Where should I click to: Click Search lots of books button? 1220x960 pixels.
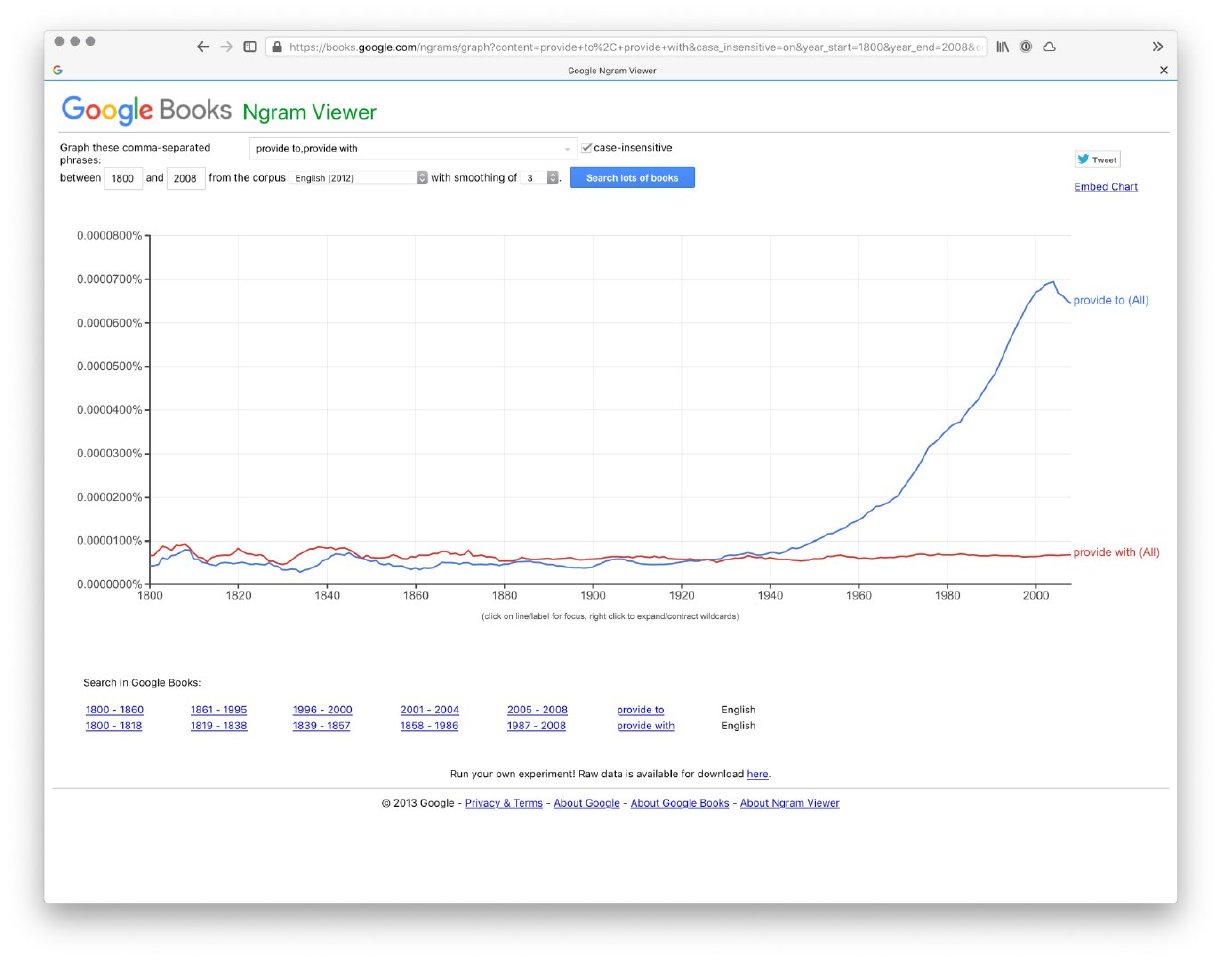click(632, 178)
